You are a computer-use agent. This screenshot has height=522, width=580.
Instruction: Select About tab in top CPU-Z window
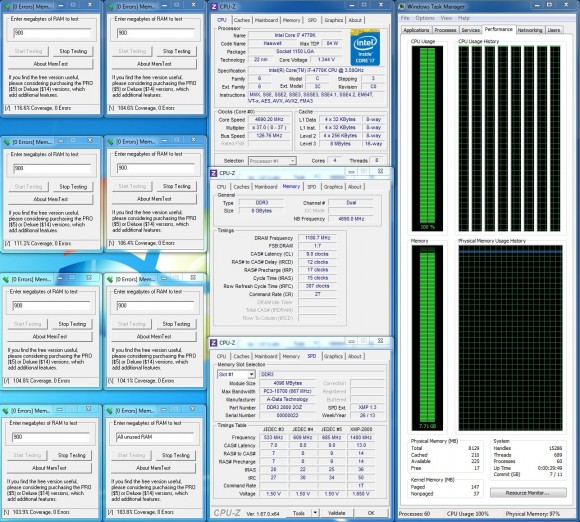(x=355, y=20)
